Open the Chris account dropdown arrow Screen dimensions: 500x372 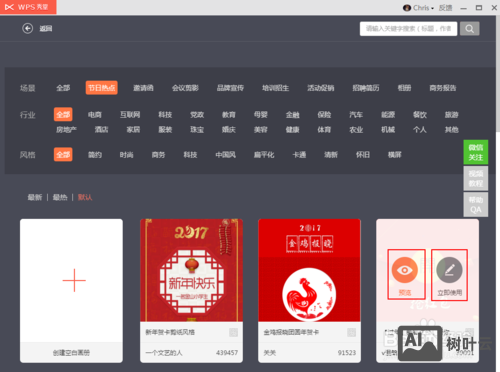432,8
